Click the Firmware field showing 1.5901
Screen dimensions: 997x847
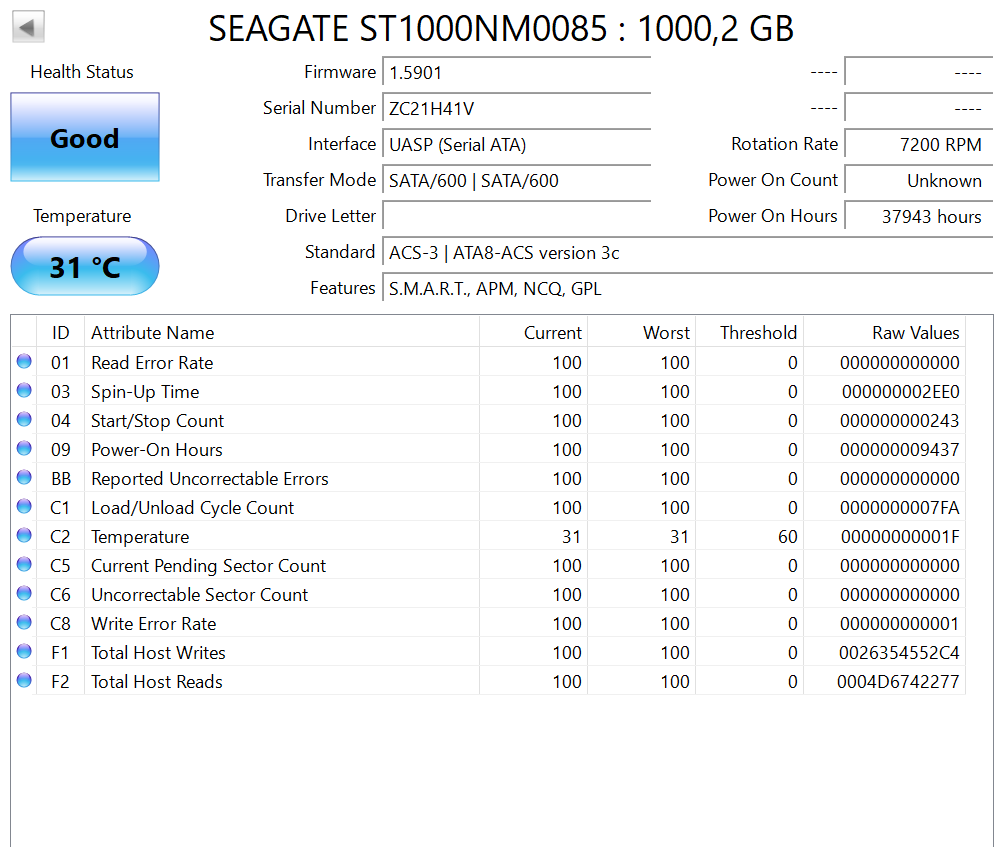(x=516, y=72)
